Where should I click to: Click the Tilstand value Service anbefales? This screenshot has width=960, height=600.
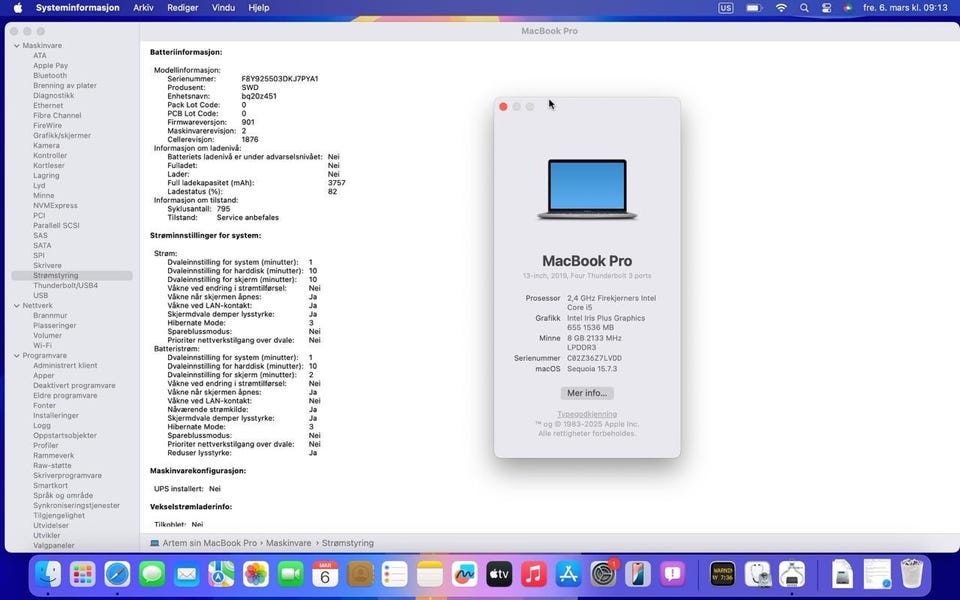(247, 218)
